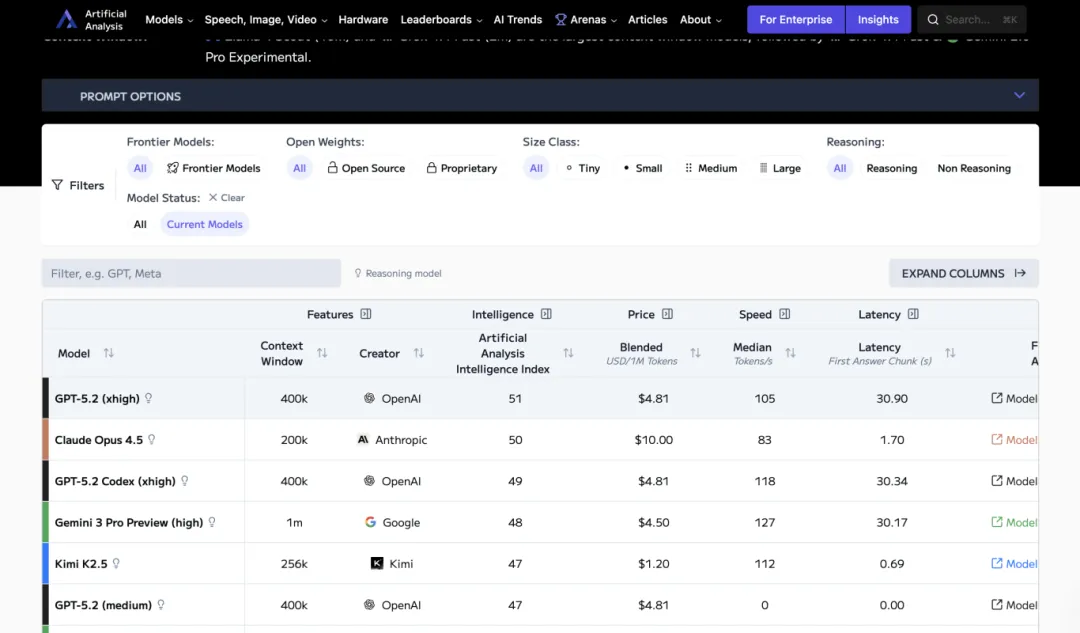The image size is (1080, 633).
Task: Open external model link icon for GPT-5.2 (xhigh)
Action: pyautogui.click(x=997, y=398)
